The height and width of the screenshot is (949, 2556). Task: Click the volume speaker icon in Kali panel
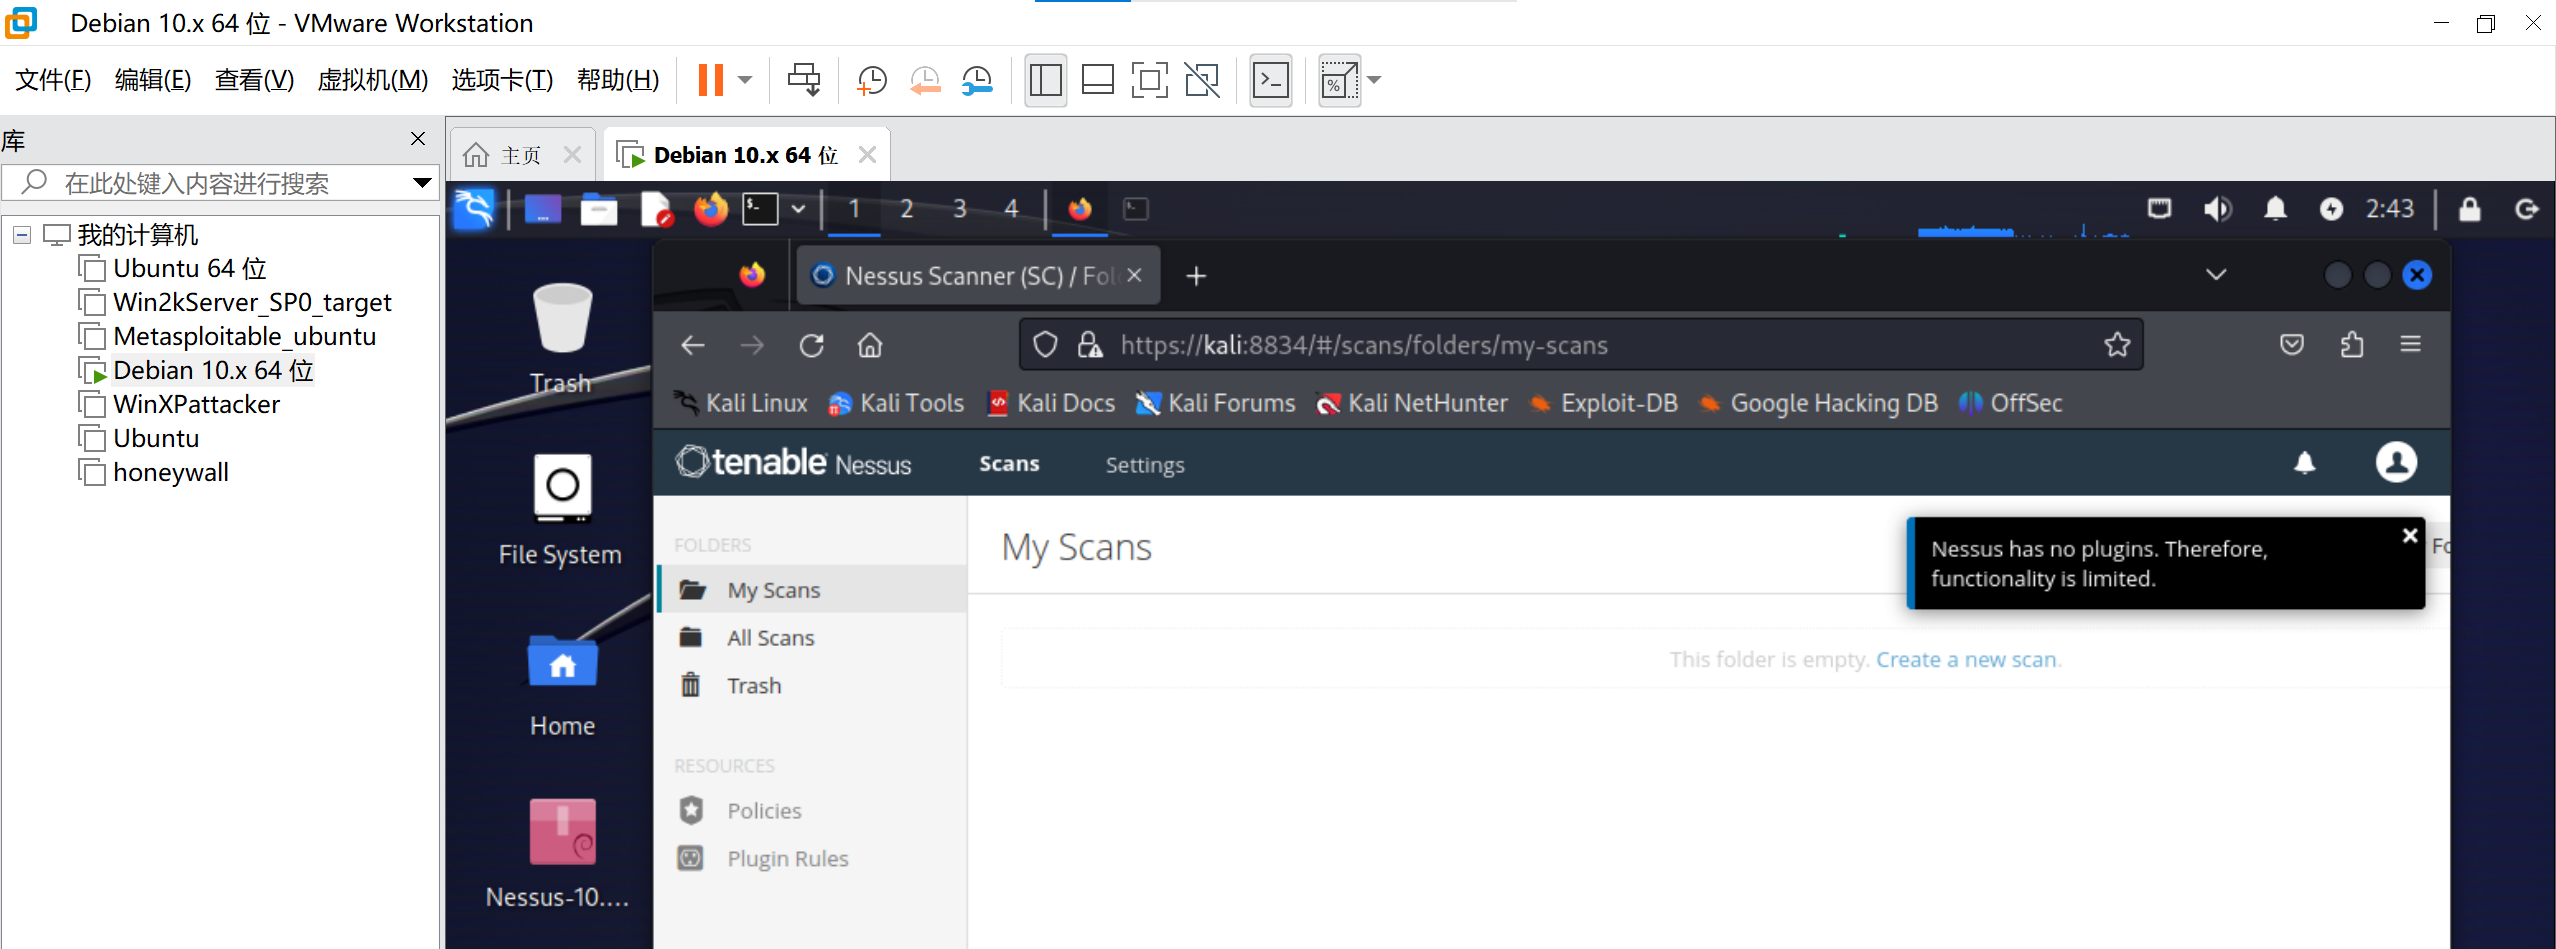pyautogui.click(x=2217, y=209)
